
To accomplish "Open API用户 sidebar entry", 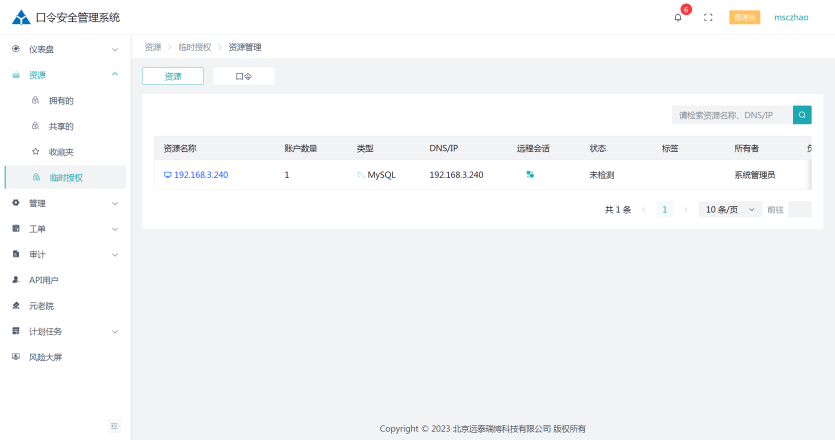I will pyautogui.click(x=44, y=280).
